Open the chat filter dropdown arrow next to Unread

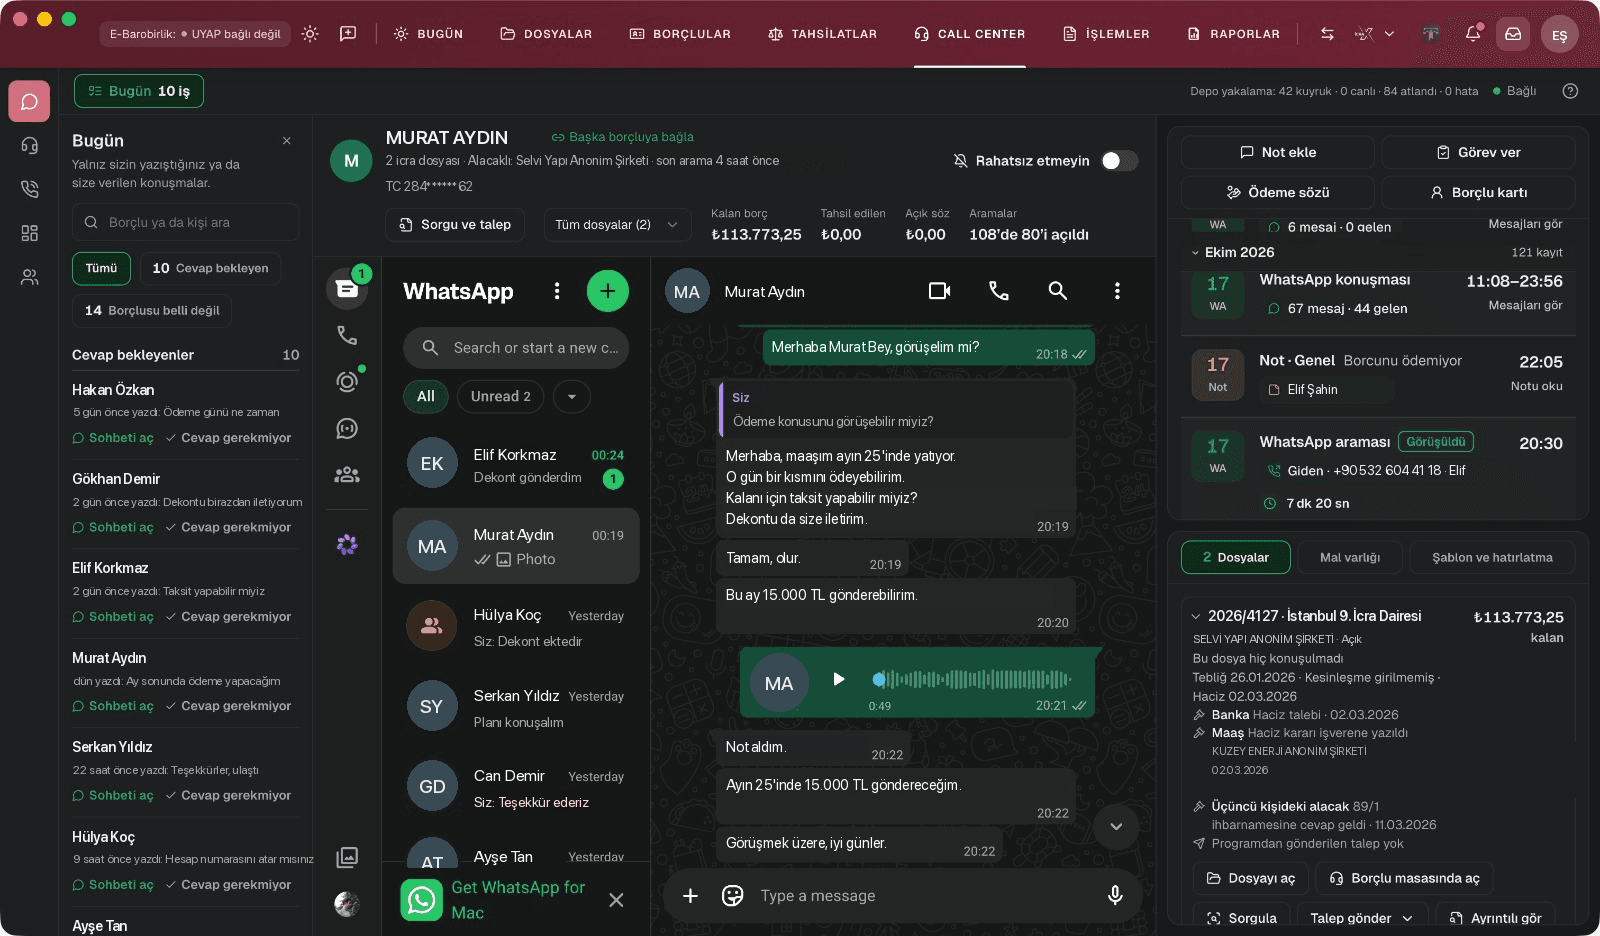pyautogui.click(x=572, y=397)
